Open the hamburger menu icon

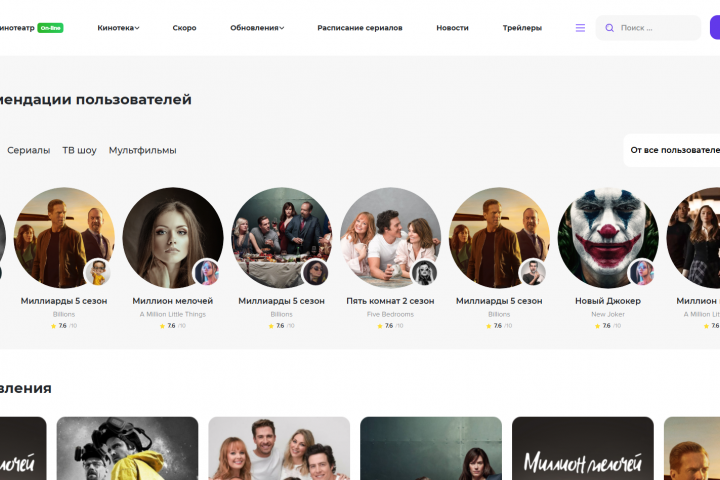point(580,28)
